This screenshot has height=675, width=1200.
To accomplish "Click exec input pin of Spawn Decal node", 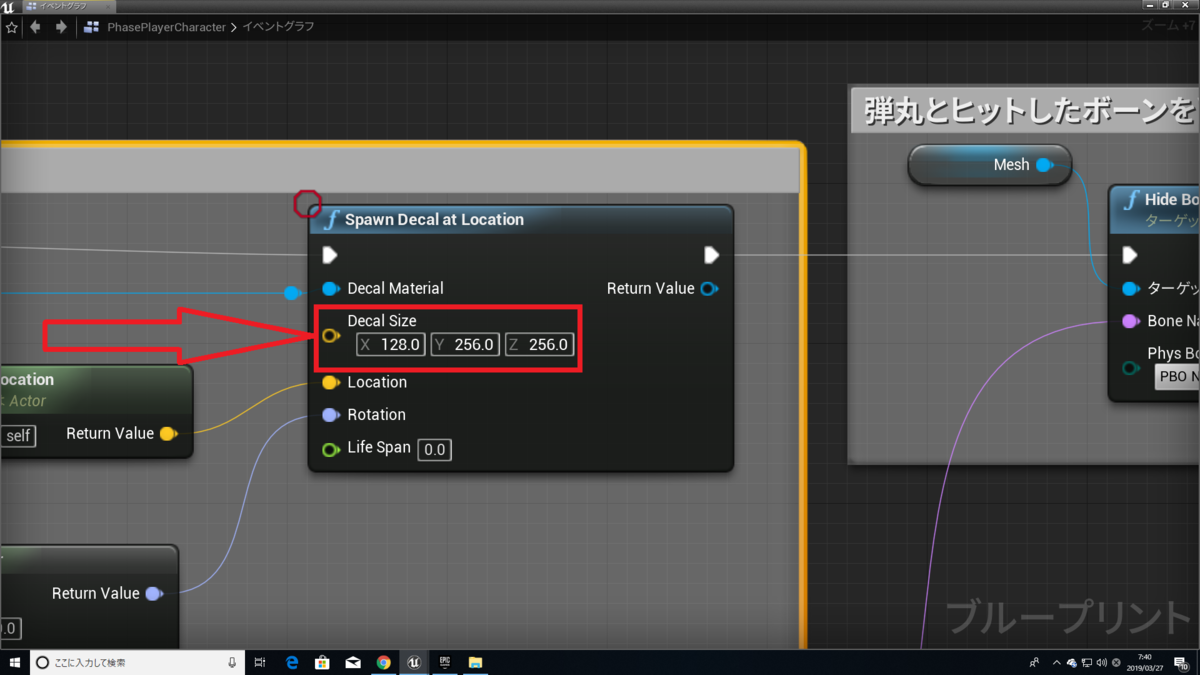I will point(330,255).
